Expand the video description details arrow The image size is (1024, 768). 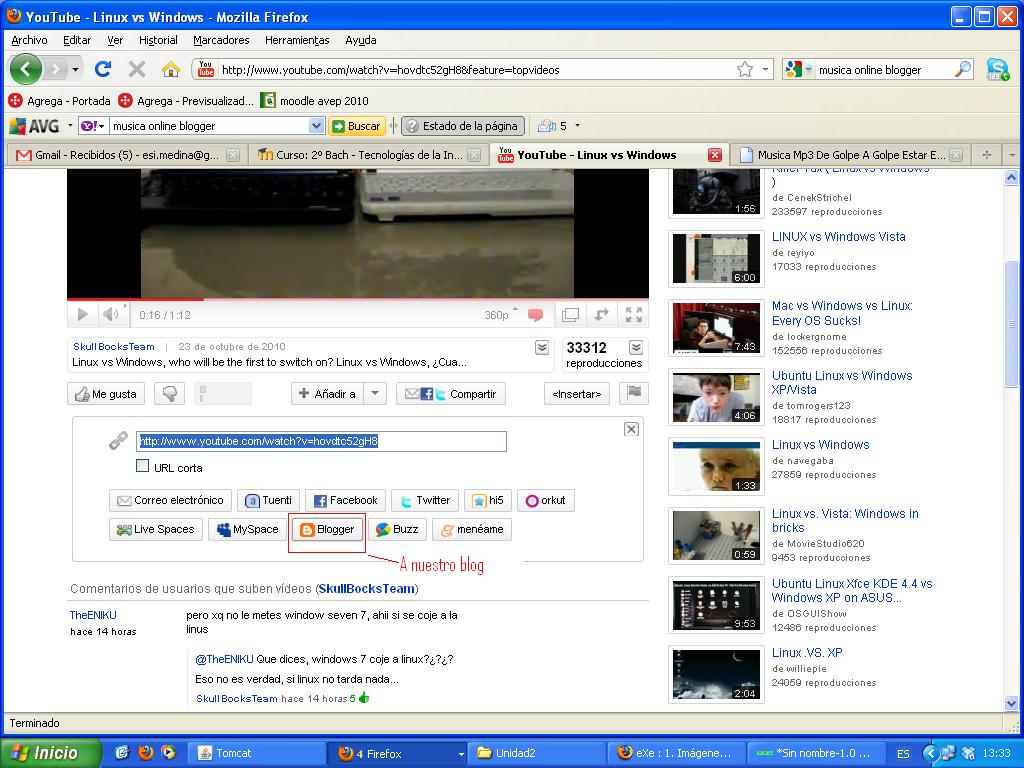coord(542,347)
